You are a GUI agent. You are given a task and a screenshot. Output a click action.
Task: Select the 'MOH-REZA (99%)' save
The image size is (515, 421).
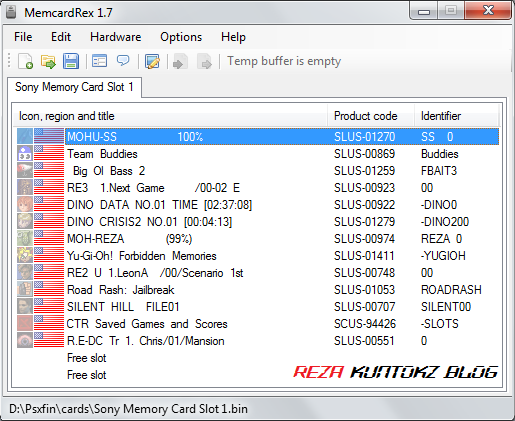pos(258,238)
